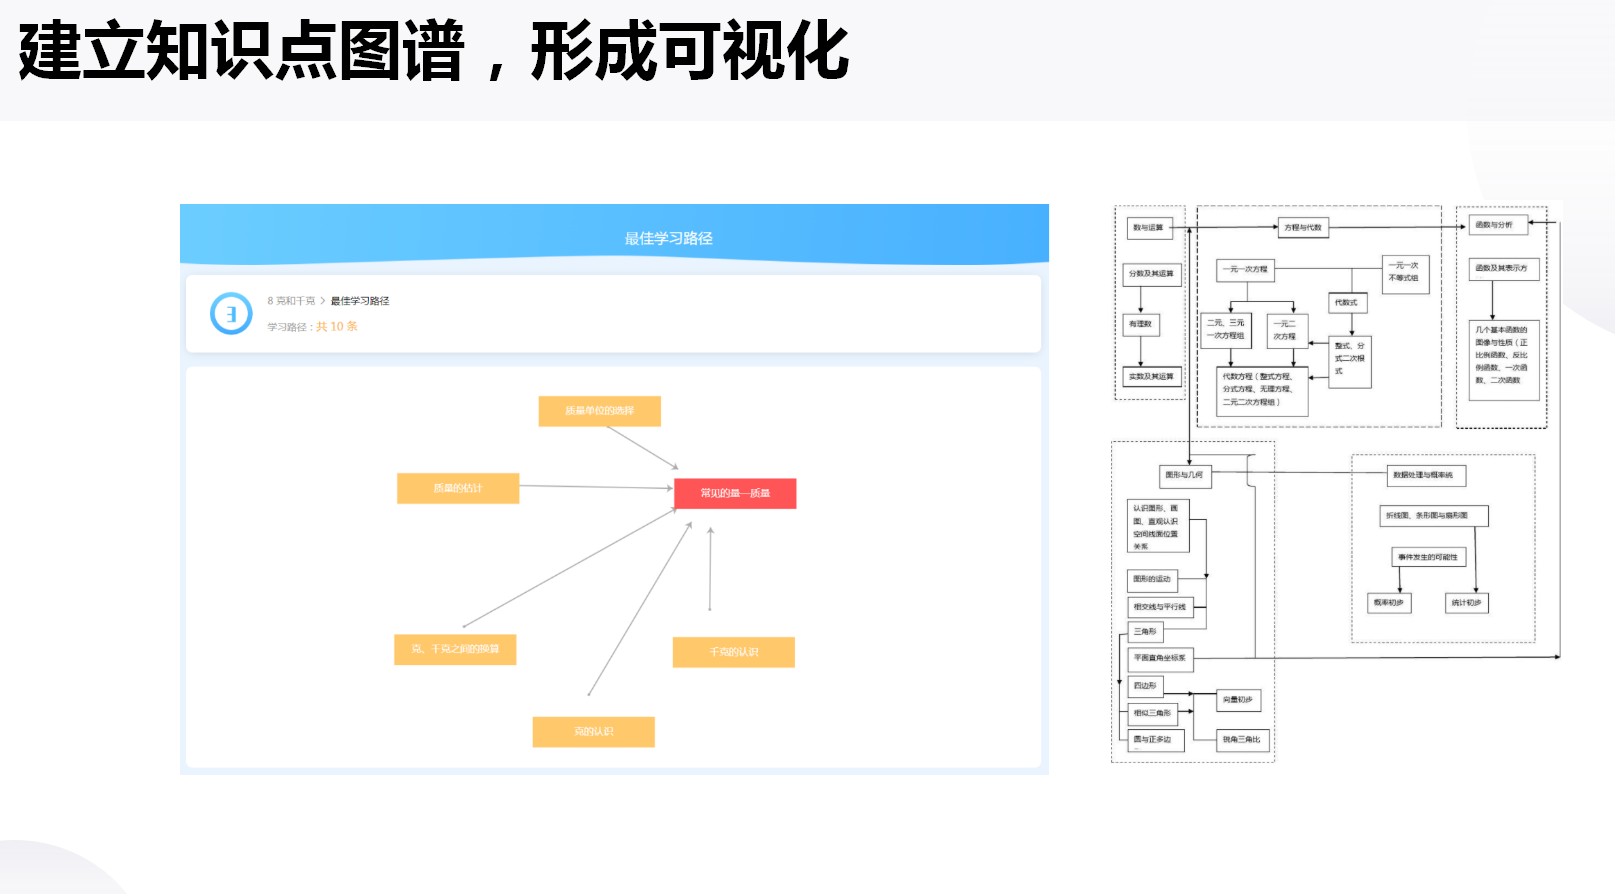Click the '相交线与平行线' box

pyautogui.click(x=1160, y=607)
